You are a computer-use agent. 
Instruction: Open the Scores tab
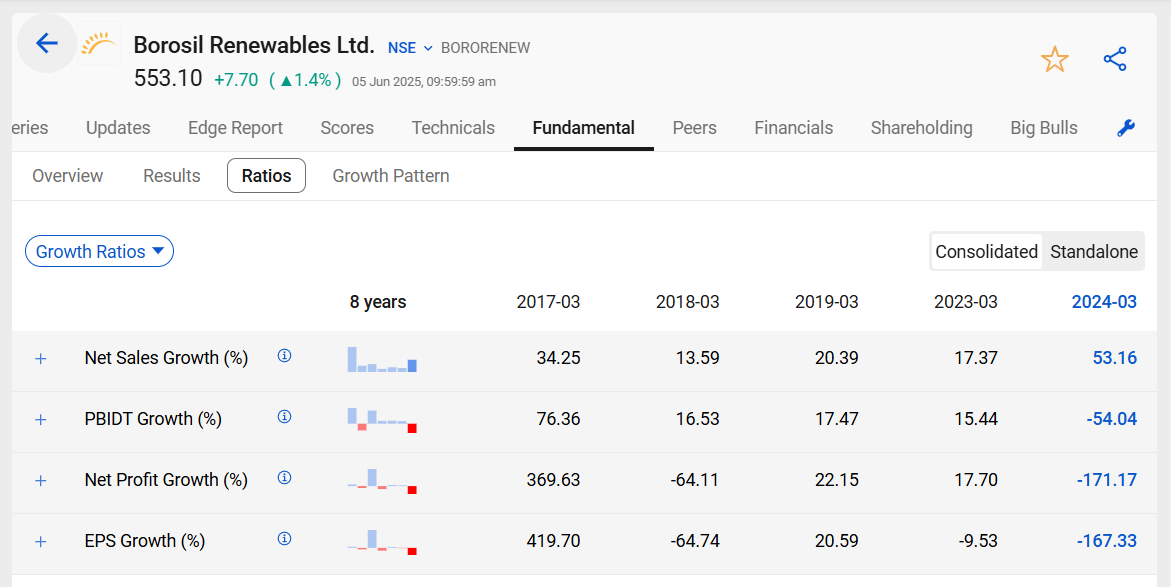(x=347, y=128)
